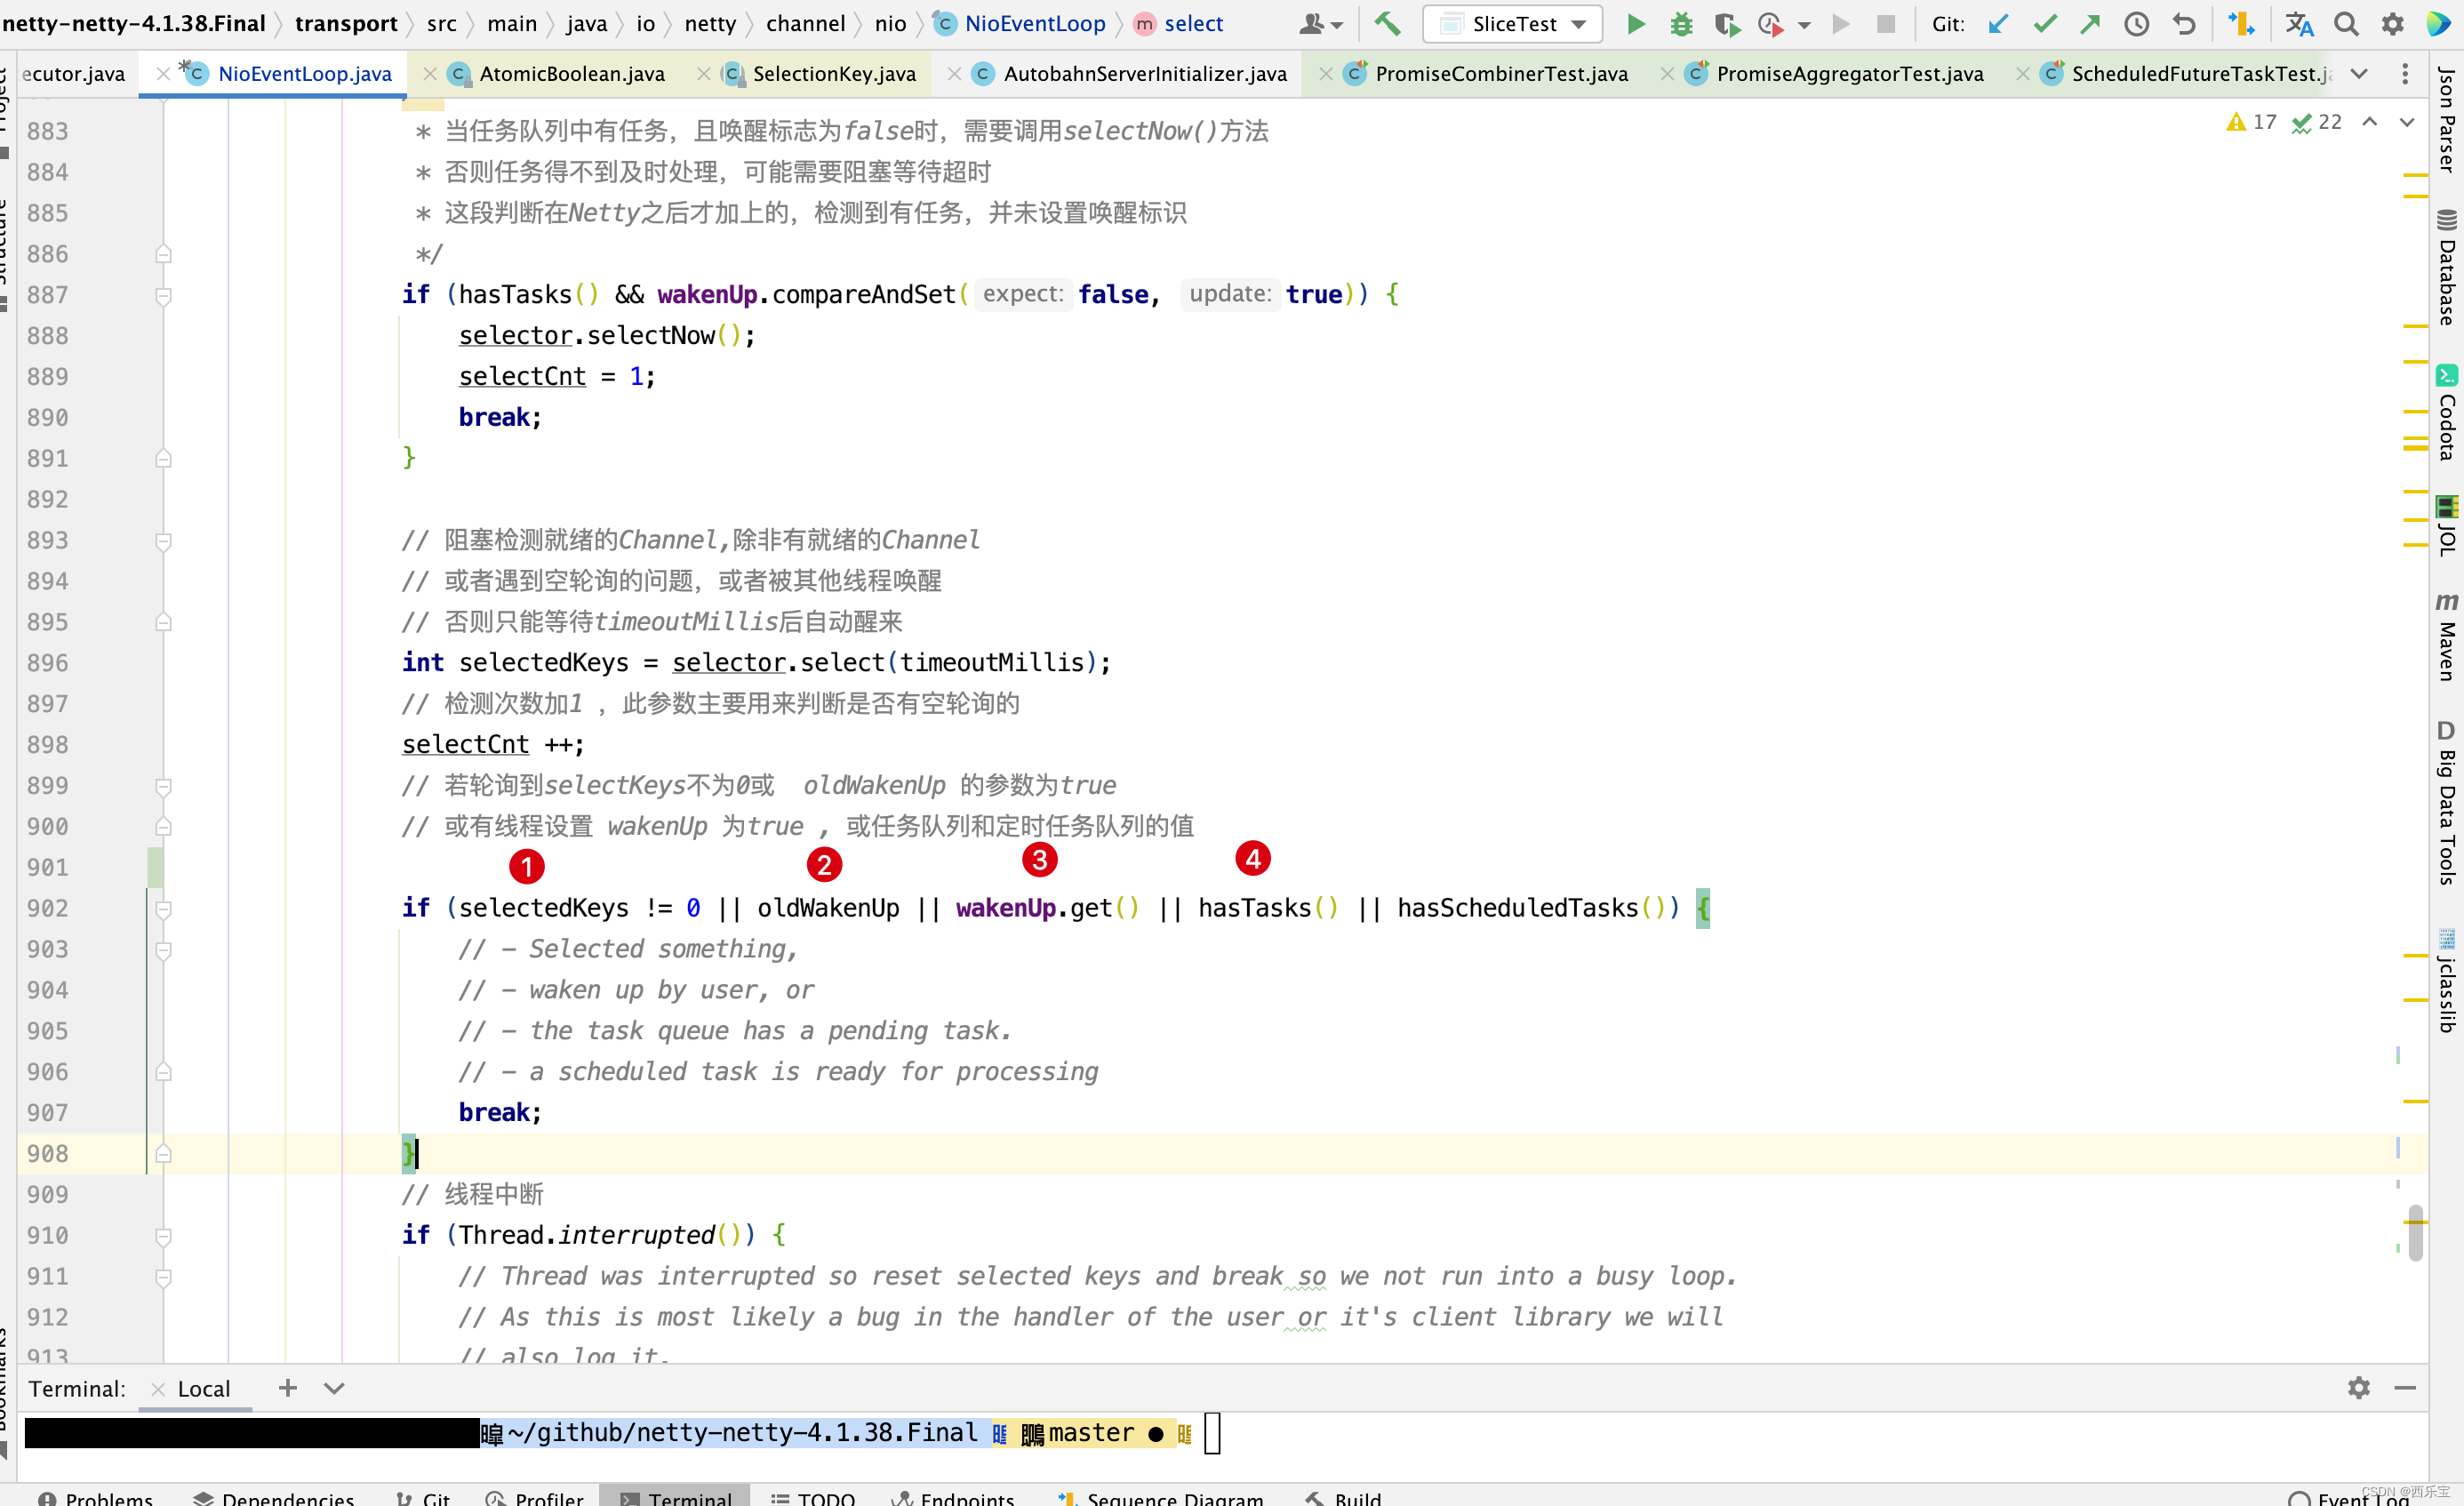
Task: Start debugging with the bug icon
Action: tap(1681, 24)
